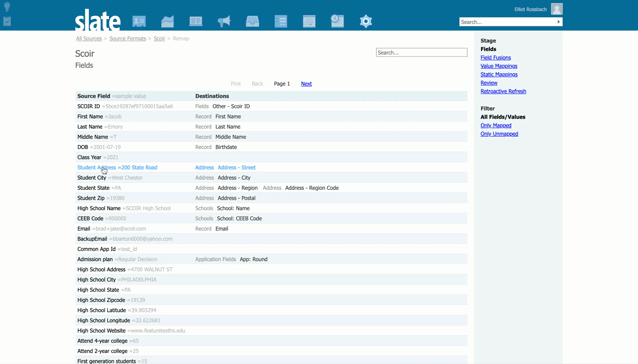Image resolution: width=638 pixels, height=364 pixels.
Task: Open the SCOIR ID source field row
Action: point(271,106)
